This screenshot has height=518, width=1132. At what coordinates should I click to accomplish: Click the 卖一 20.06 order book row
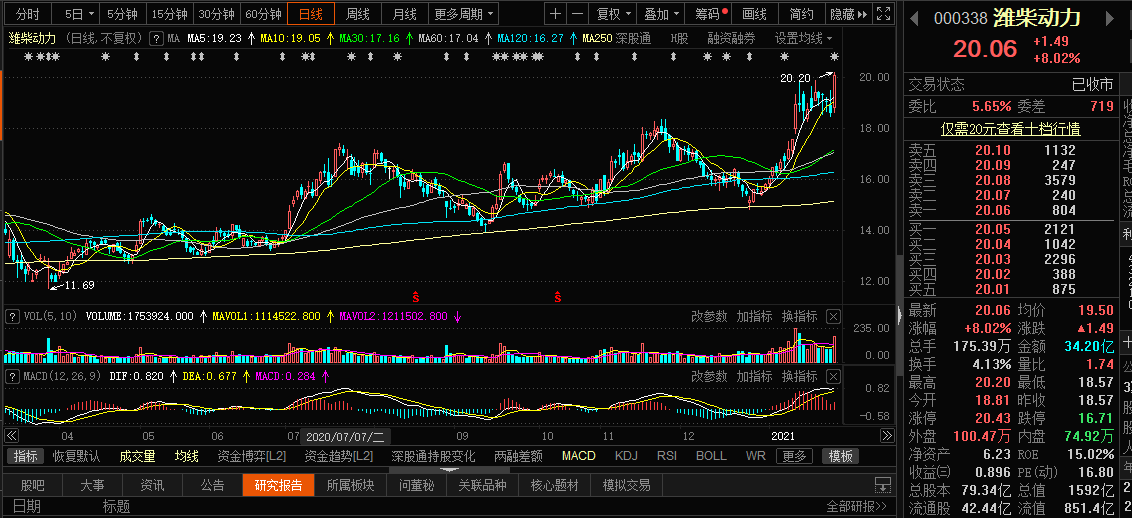[1010, 211]
